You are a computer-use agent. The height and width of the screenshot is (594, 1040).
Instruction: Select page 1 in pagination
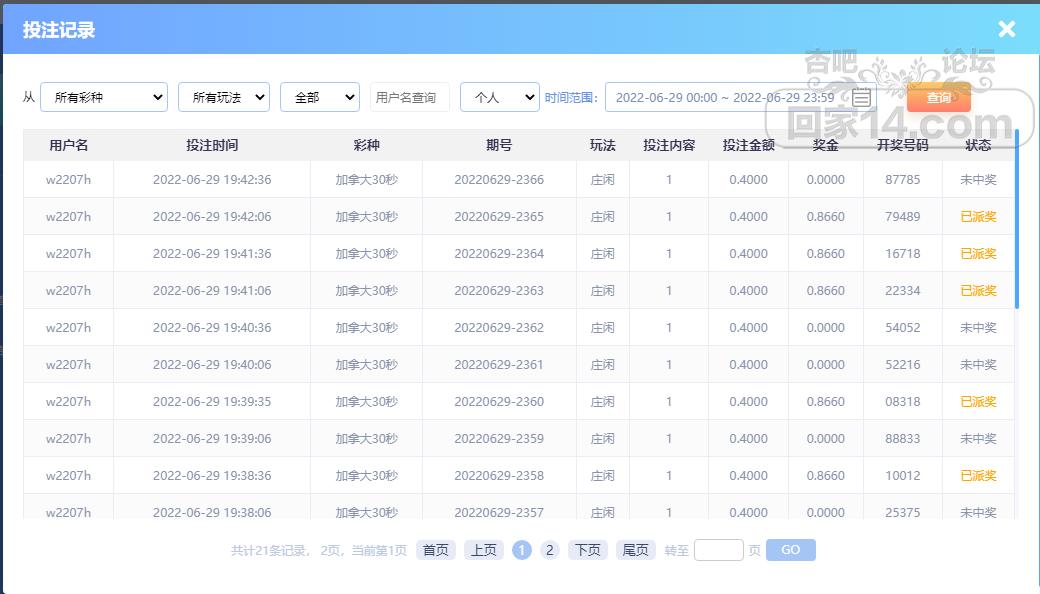[522, 550]
